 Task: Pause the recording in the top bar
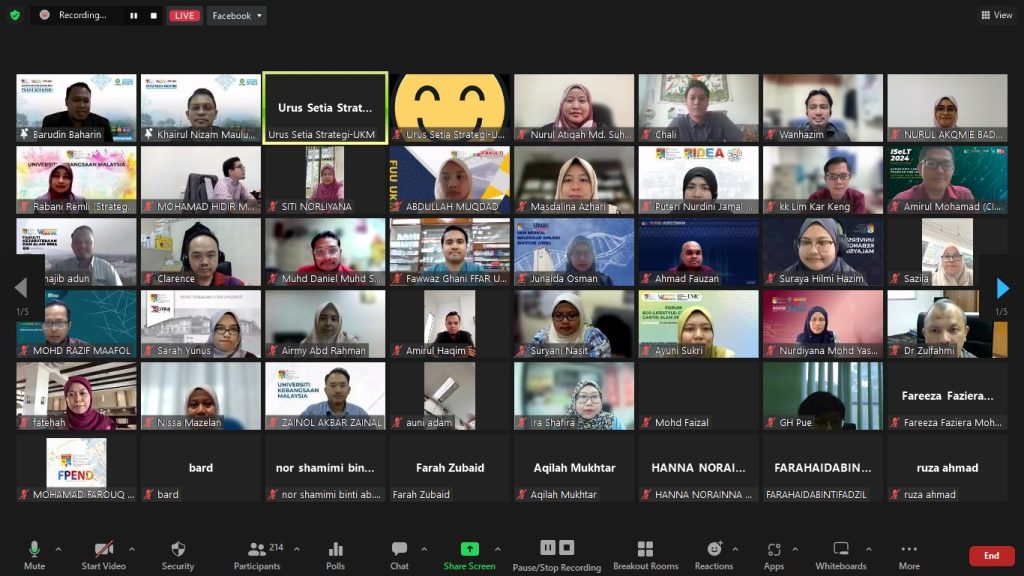click(x=134, y=15)
